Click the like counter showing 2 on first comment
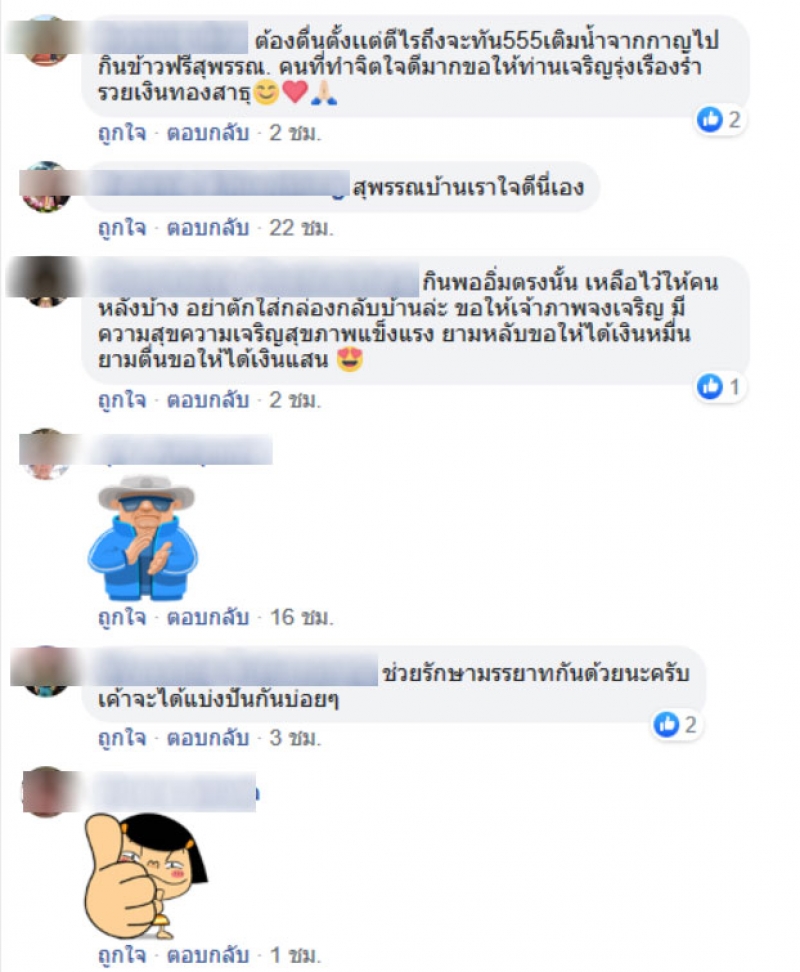Screen dimensions: 800x972 [x=719, y=120]
